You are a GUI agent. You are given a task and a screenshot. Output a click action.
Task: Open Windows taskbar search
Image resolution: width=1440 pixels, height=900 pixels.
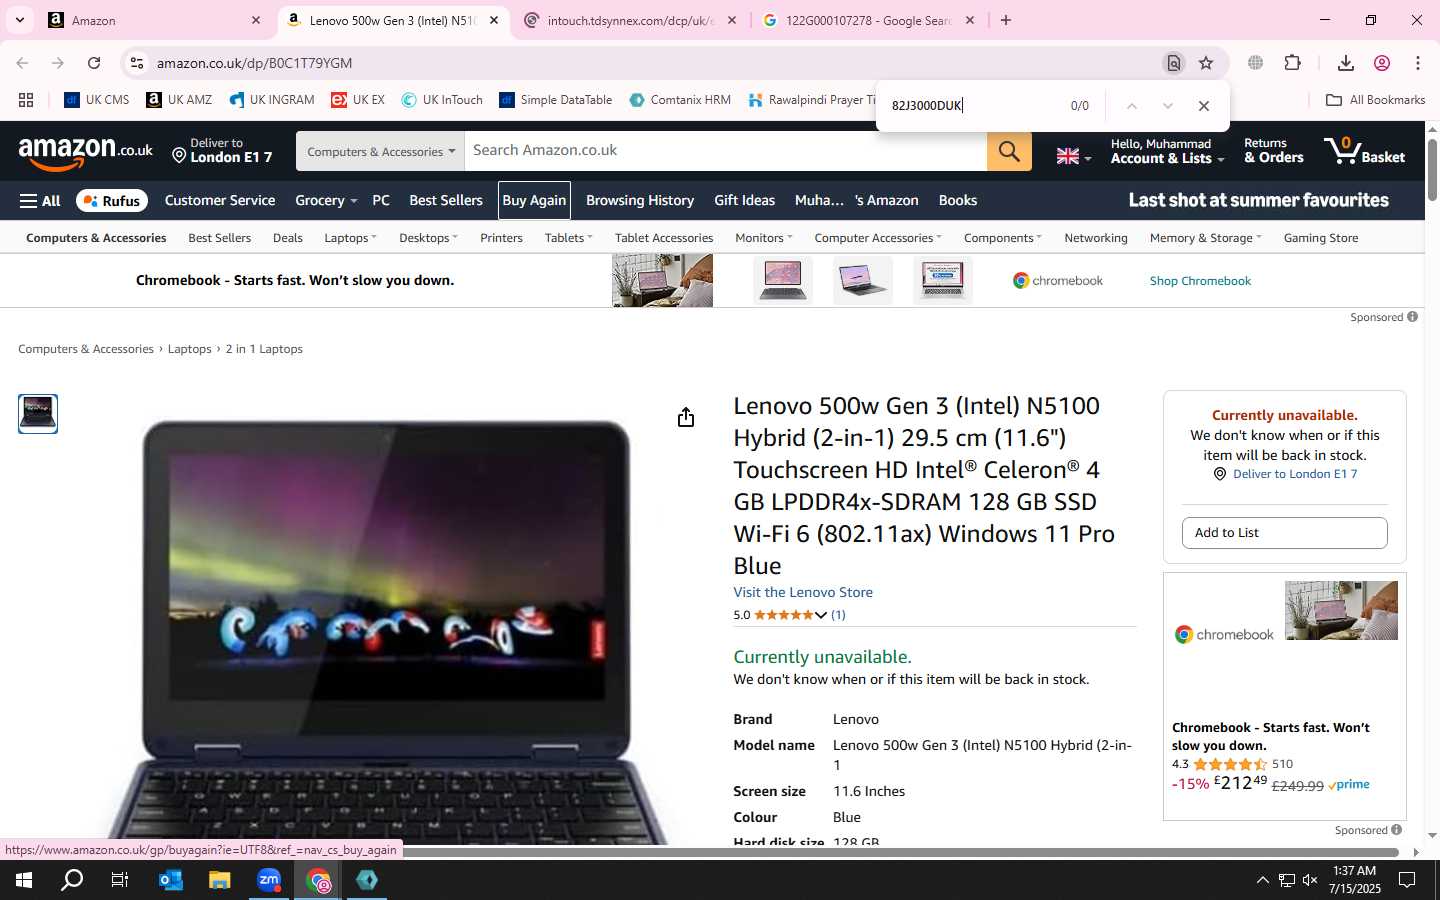tap(72, 880)
